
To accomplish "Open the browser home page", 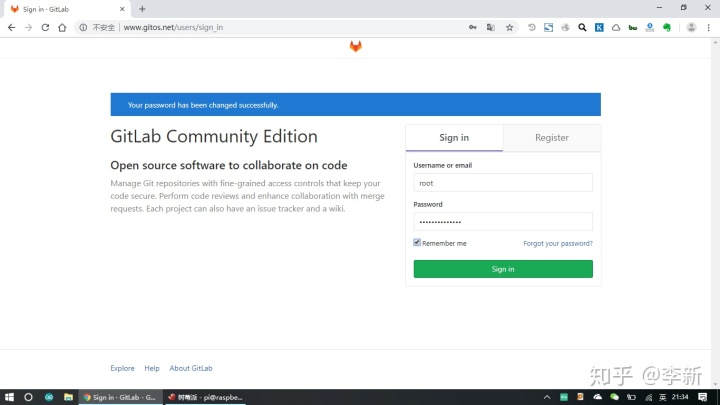I will [62, 28].
